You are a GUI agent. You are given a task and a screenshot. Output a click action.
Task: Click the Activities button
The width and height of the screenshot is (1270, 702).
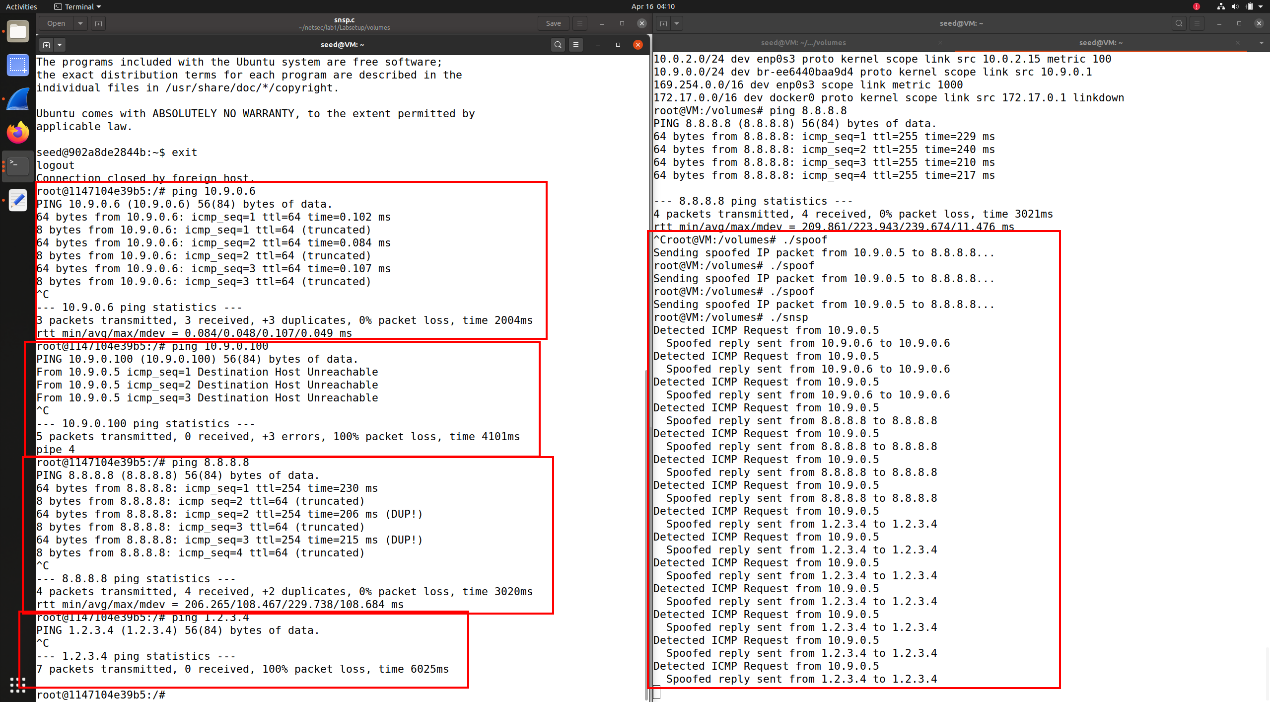point(22,6)
